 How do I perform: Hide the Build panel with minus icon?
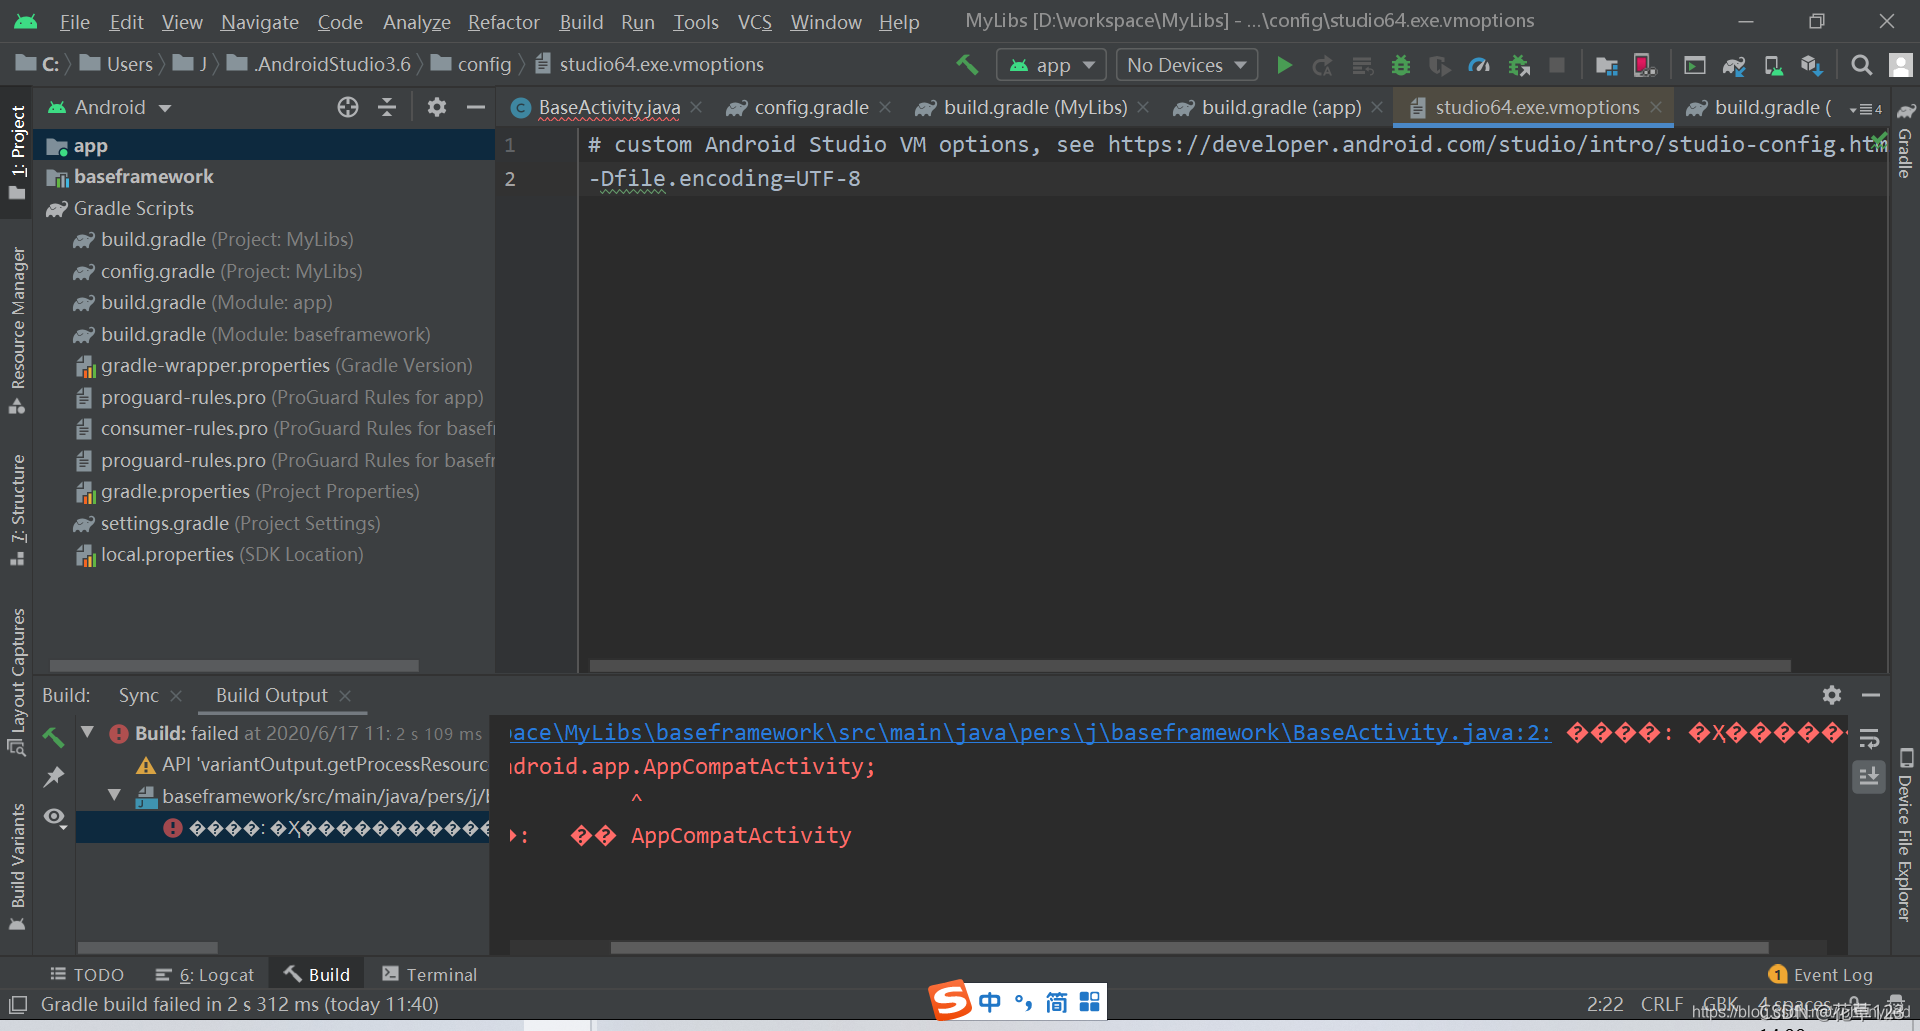coord(1871,694)
